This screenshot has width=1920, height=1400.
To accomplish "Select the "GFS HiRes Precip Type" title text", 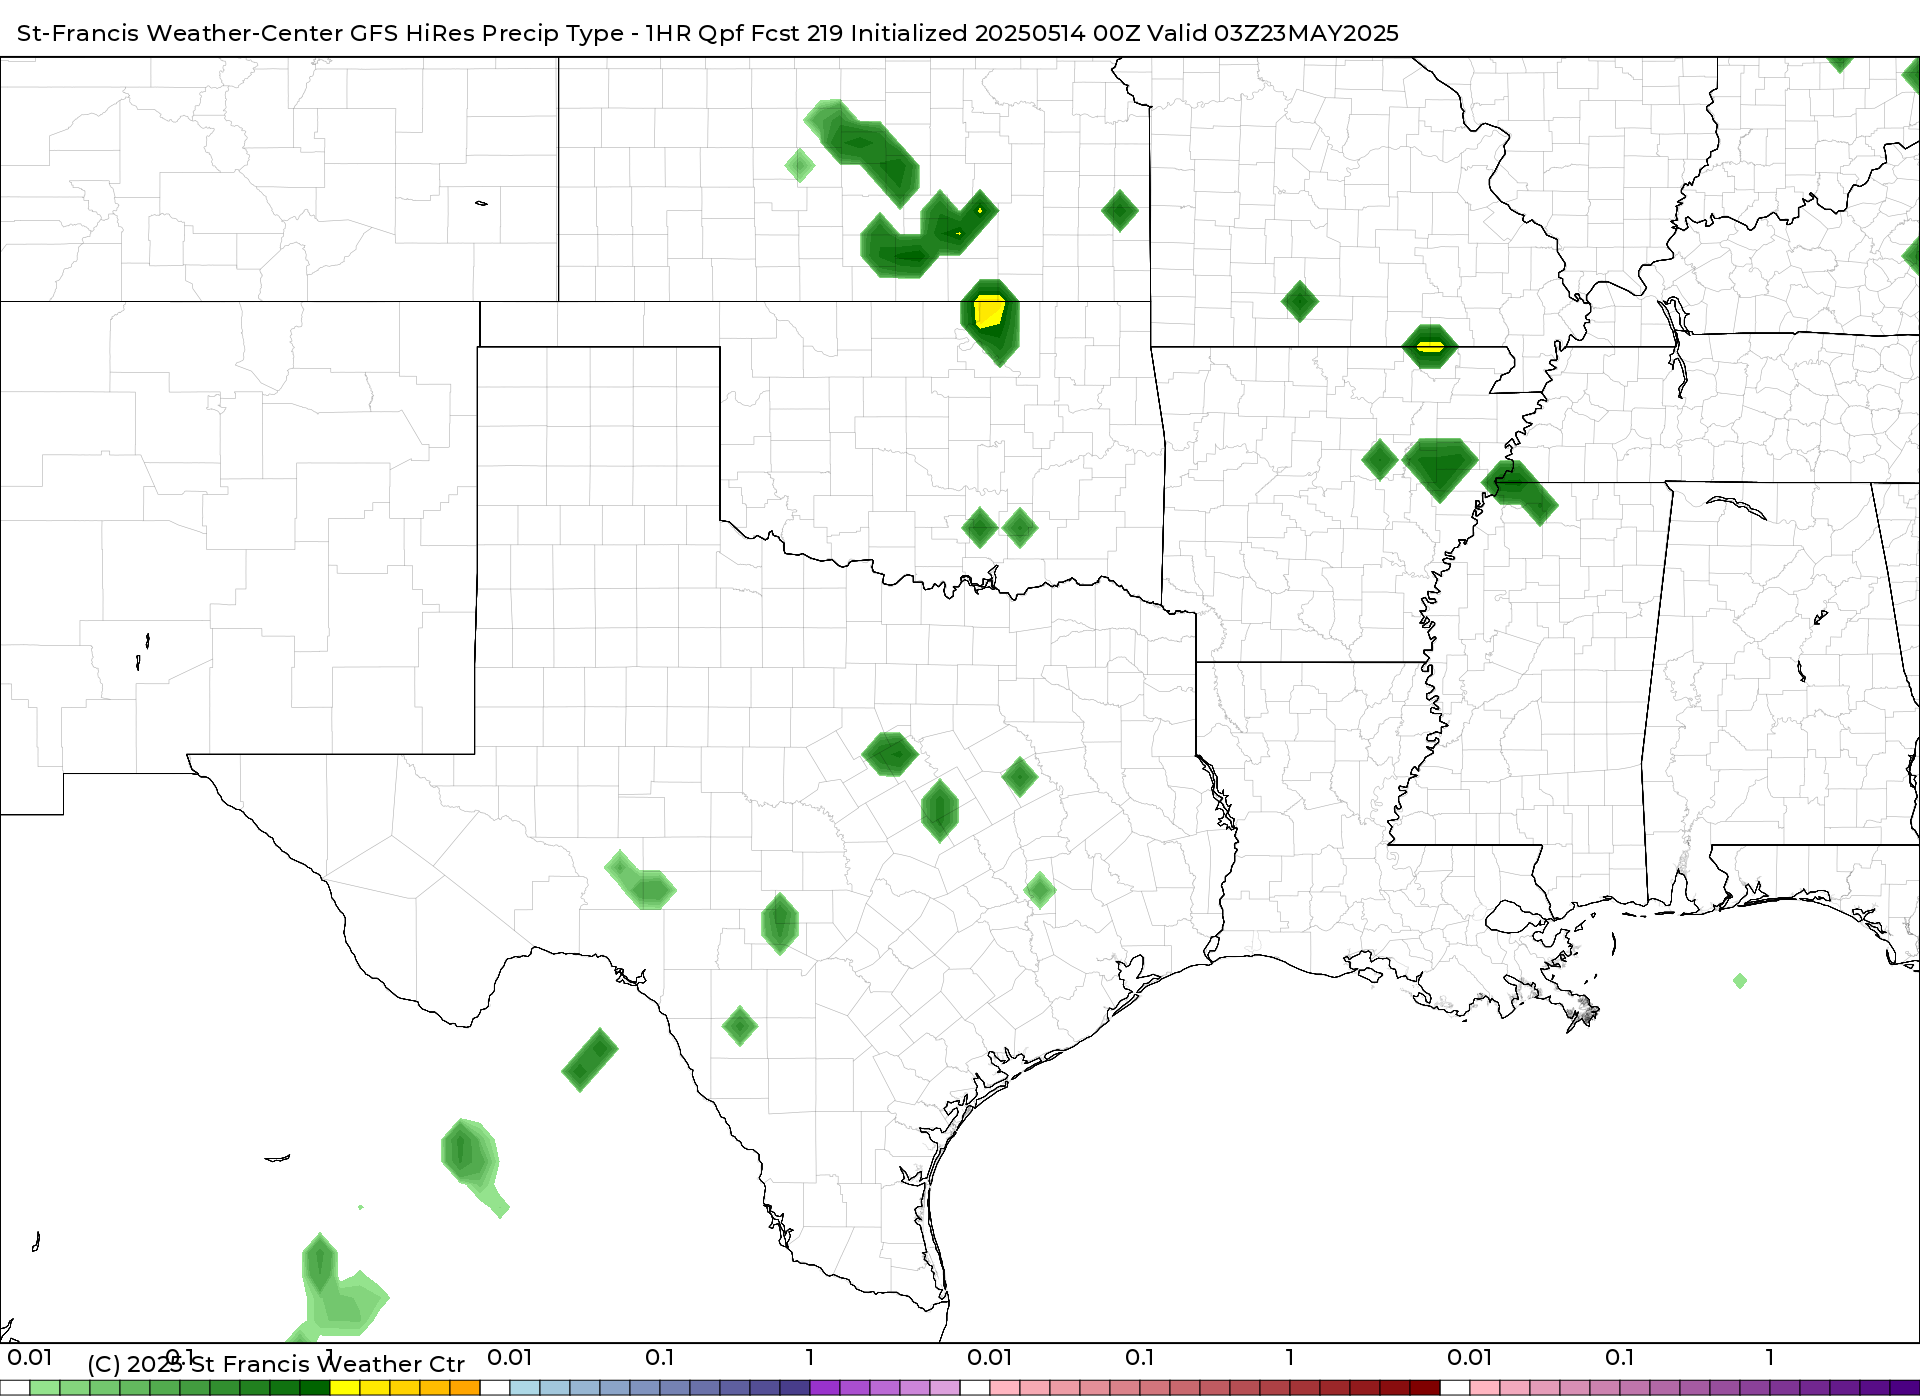I will pos(487,33).
